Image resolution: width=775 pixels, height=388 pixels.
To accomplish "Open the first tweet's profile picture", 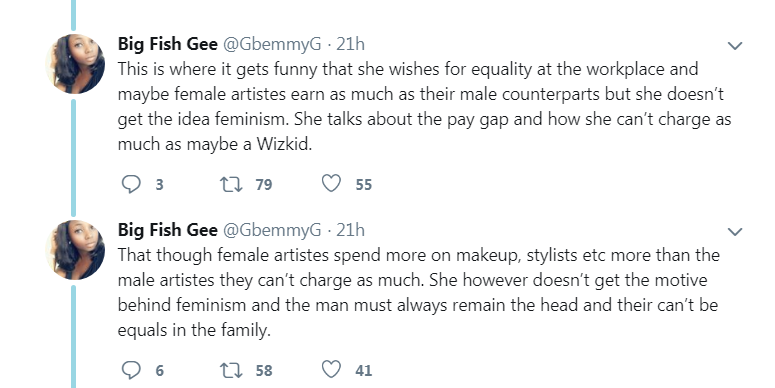I will click(x=75, y=64).
